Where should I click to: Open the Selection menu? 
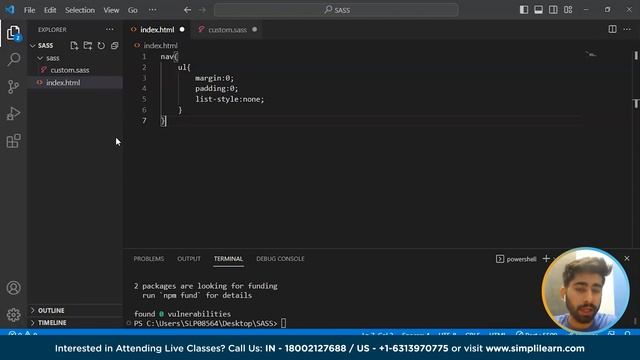80,10
